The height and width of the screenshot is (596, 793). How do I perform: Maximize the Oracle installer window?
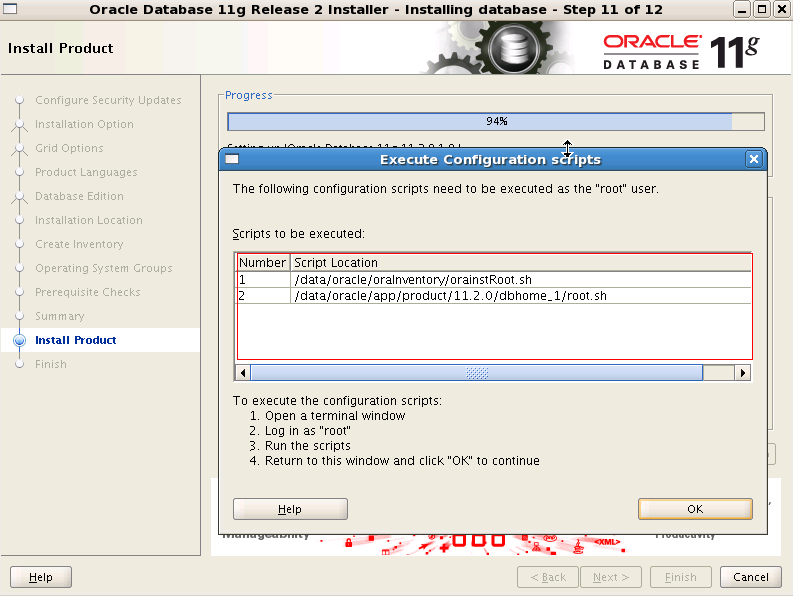761,9
